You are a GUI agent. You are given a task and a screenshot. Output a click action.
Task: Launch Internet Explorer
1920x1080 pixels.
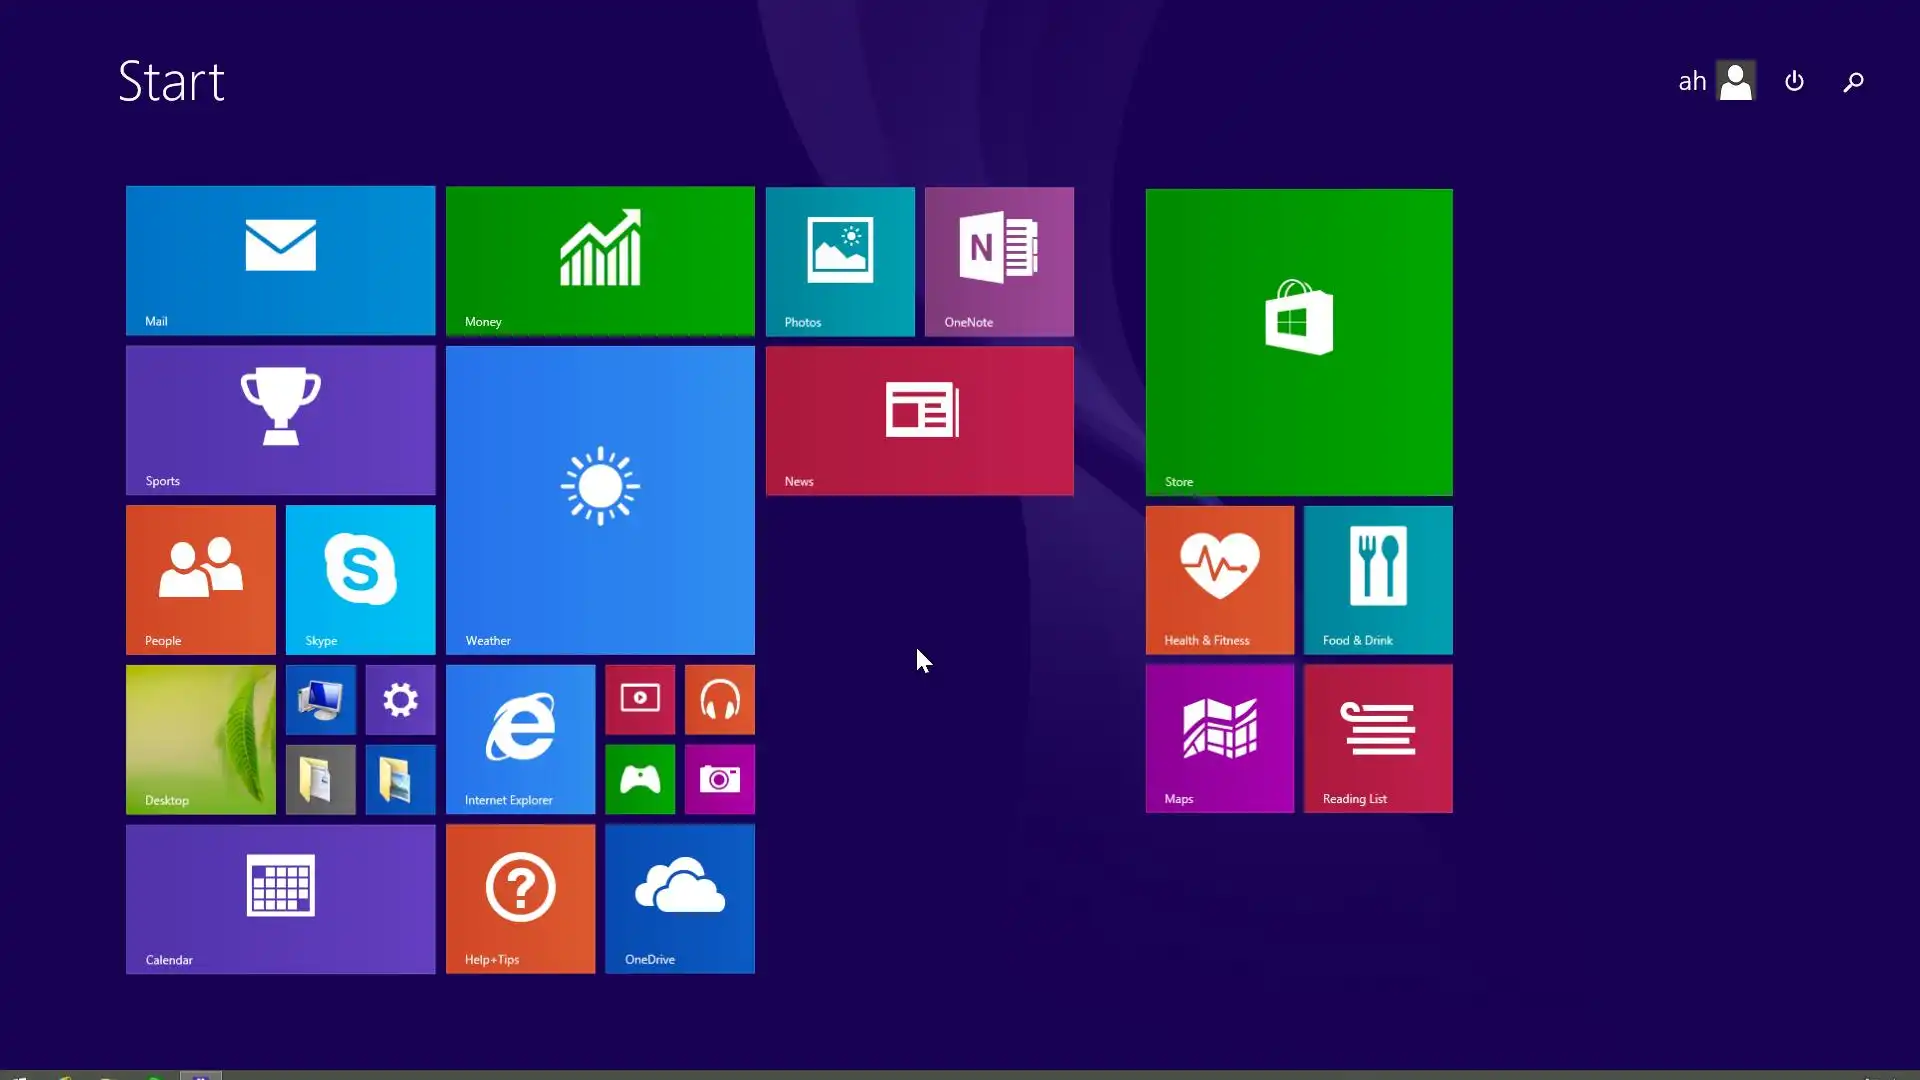click(520, 739)
